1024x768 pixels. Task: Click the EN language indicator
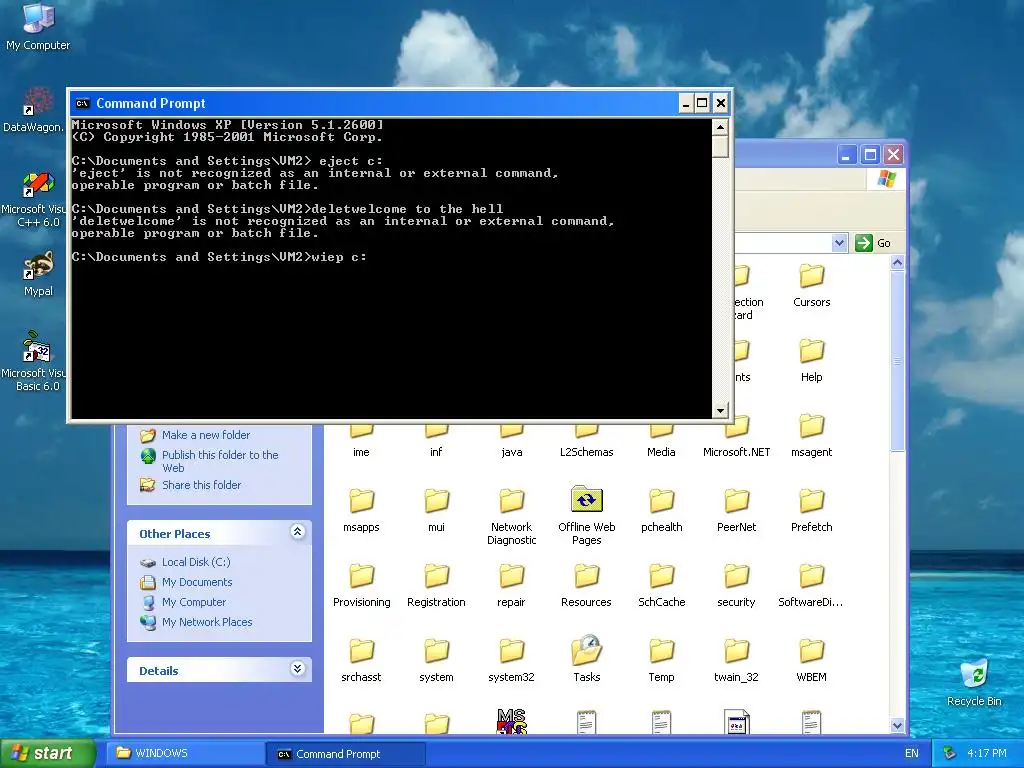[912, 754]
